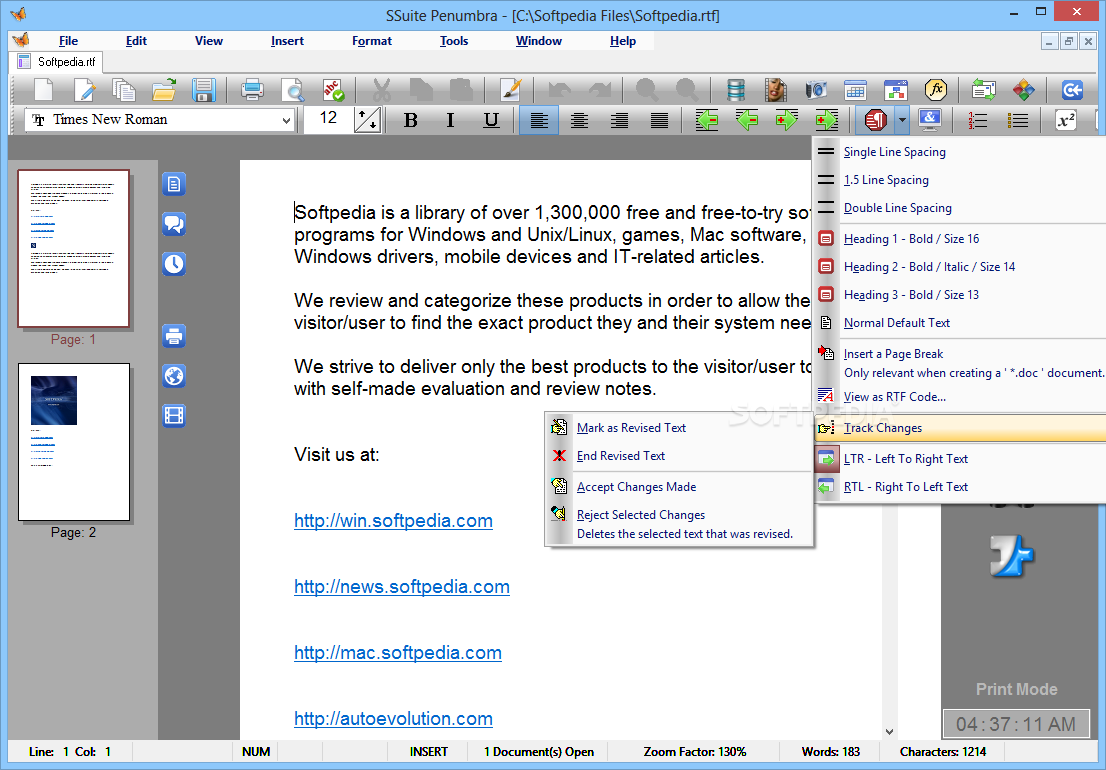Image resolution: width=1106 pixels, height=770 pixels.
Task: Insert a table with the grid icon
Action: (856, 90)
